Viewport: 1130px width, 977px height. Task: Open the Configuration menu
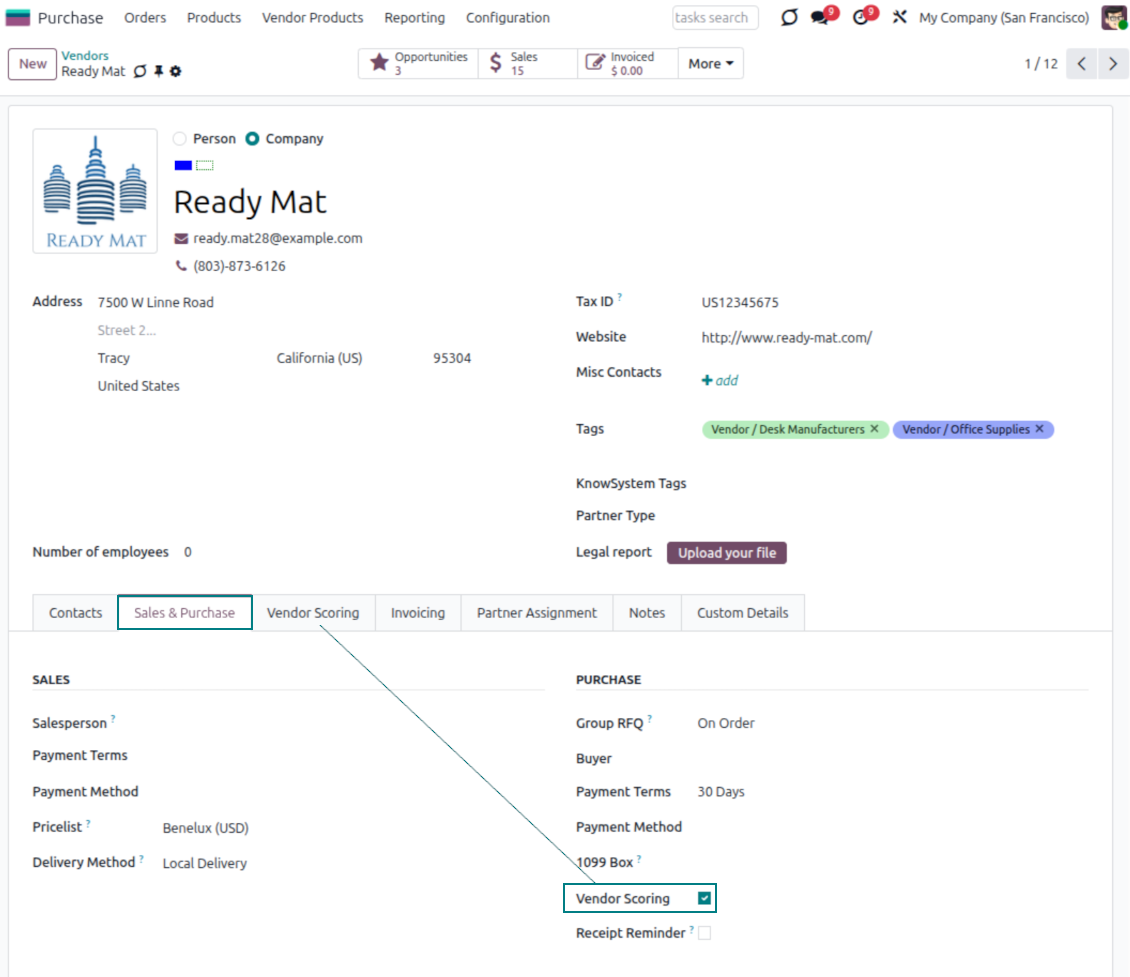click(507, 18)
